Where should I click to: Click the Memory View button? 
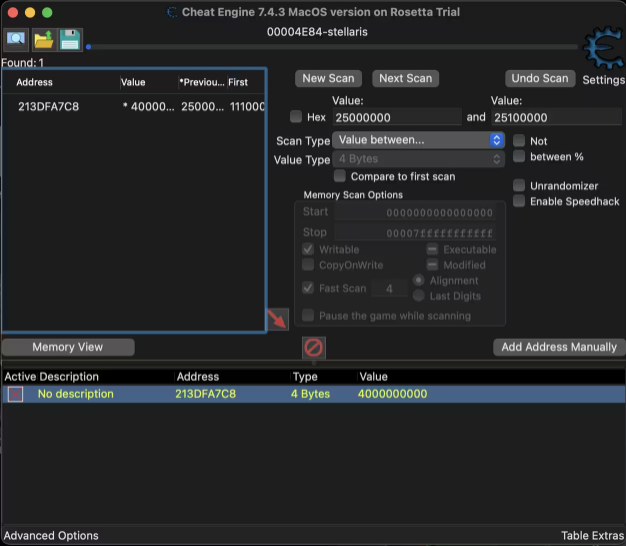(x=68, y=347)
